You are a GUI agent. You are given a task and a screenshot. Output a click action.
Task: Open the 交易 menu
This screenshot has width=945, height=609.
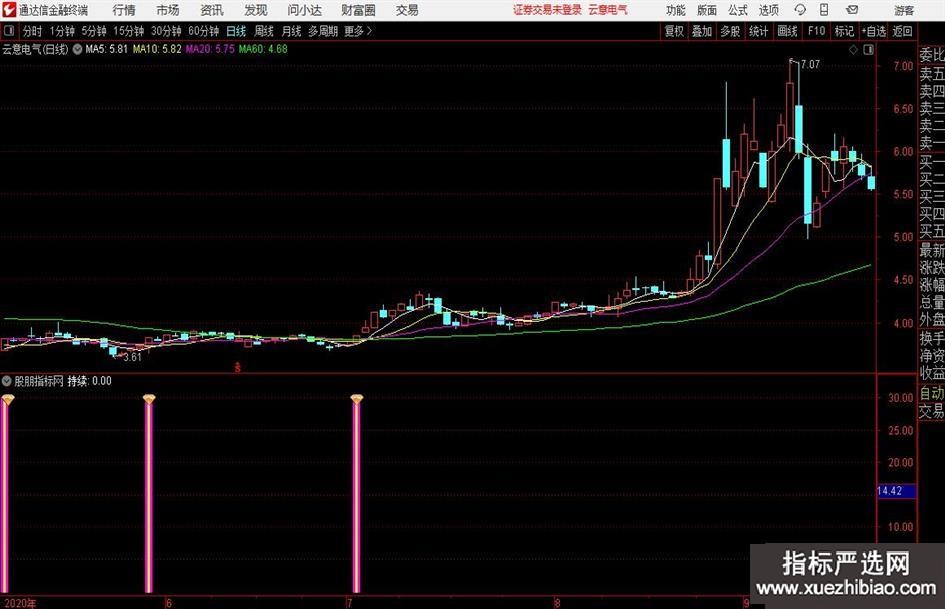(407, 10)
